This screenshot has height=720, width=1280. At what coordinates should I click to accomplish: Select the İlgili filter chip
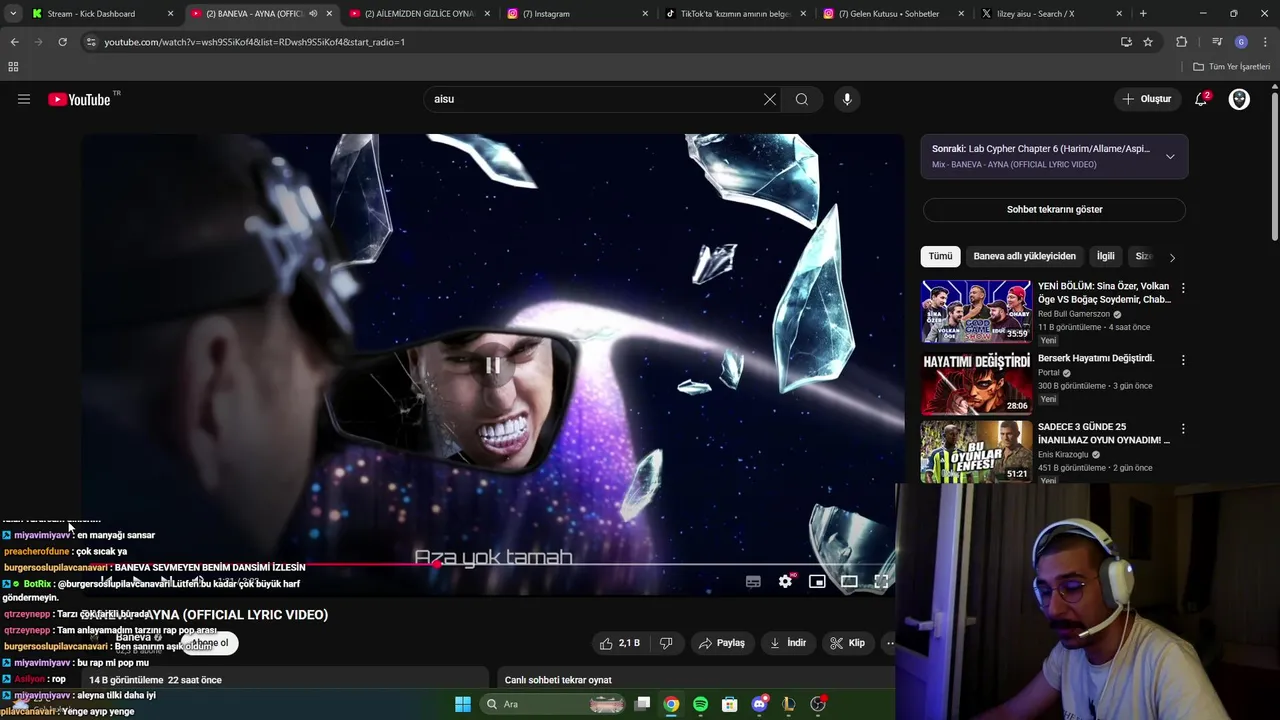tap(1105, 256)
